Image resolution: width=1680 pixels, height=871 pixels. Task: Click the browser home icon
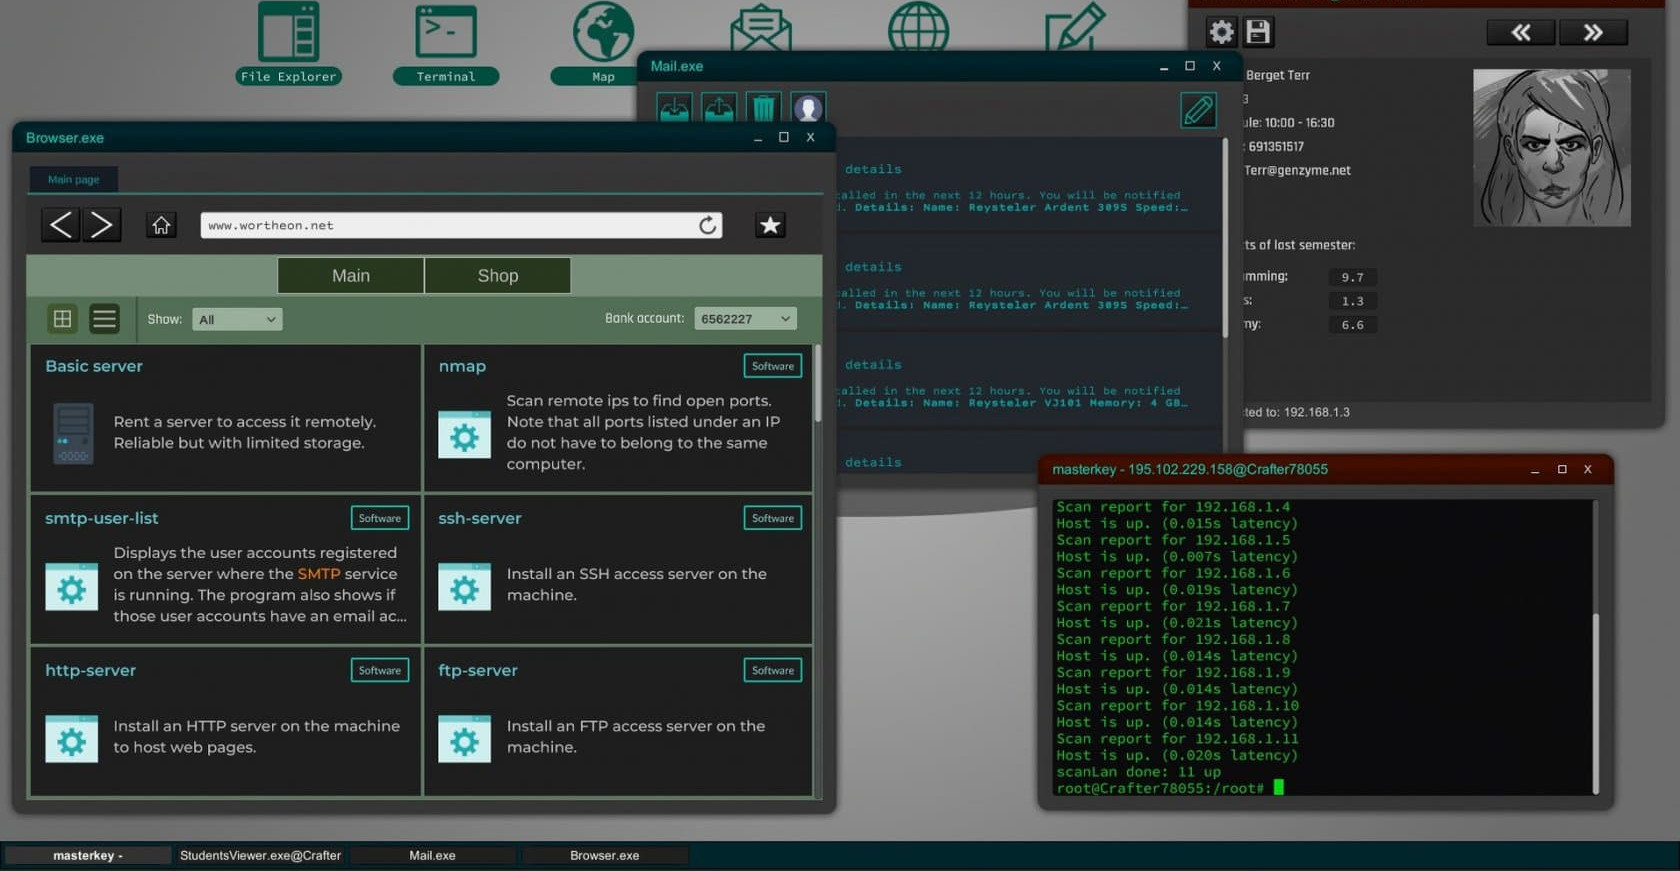click(x=161, y=225)
